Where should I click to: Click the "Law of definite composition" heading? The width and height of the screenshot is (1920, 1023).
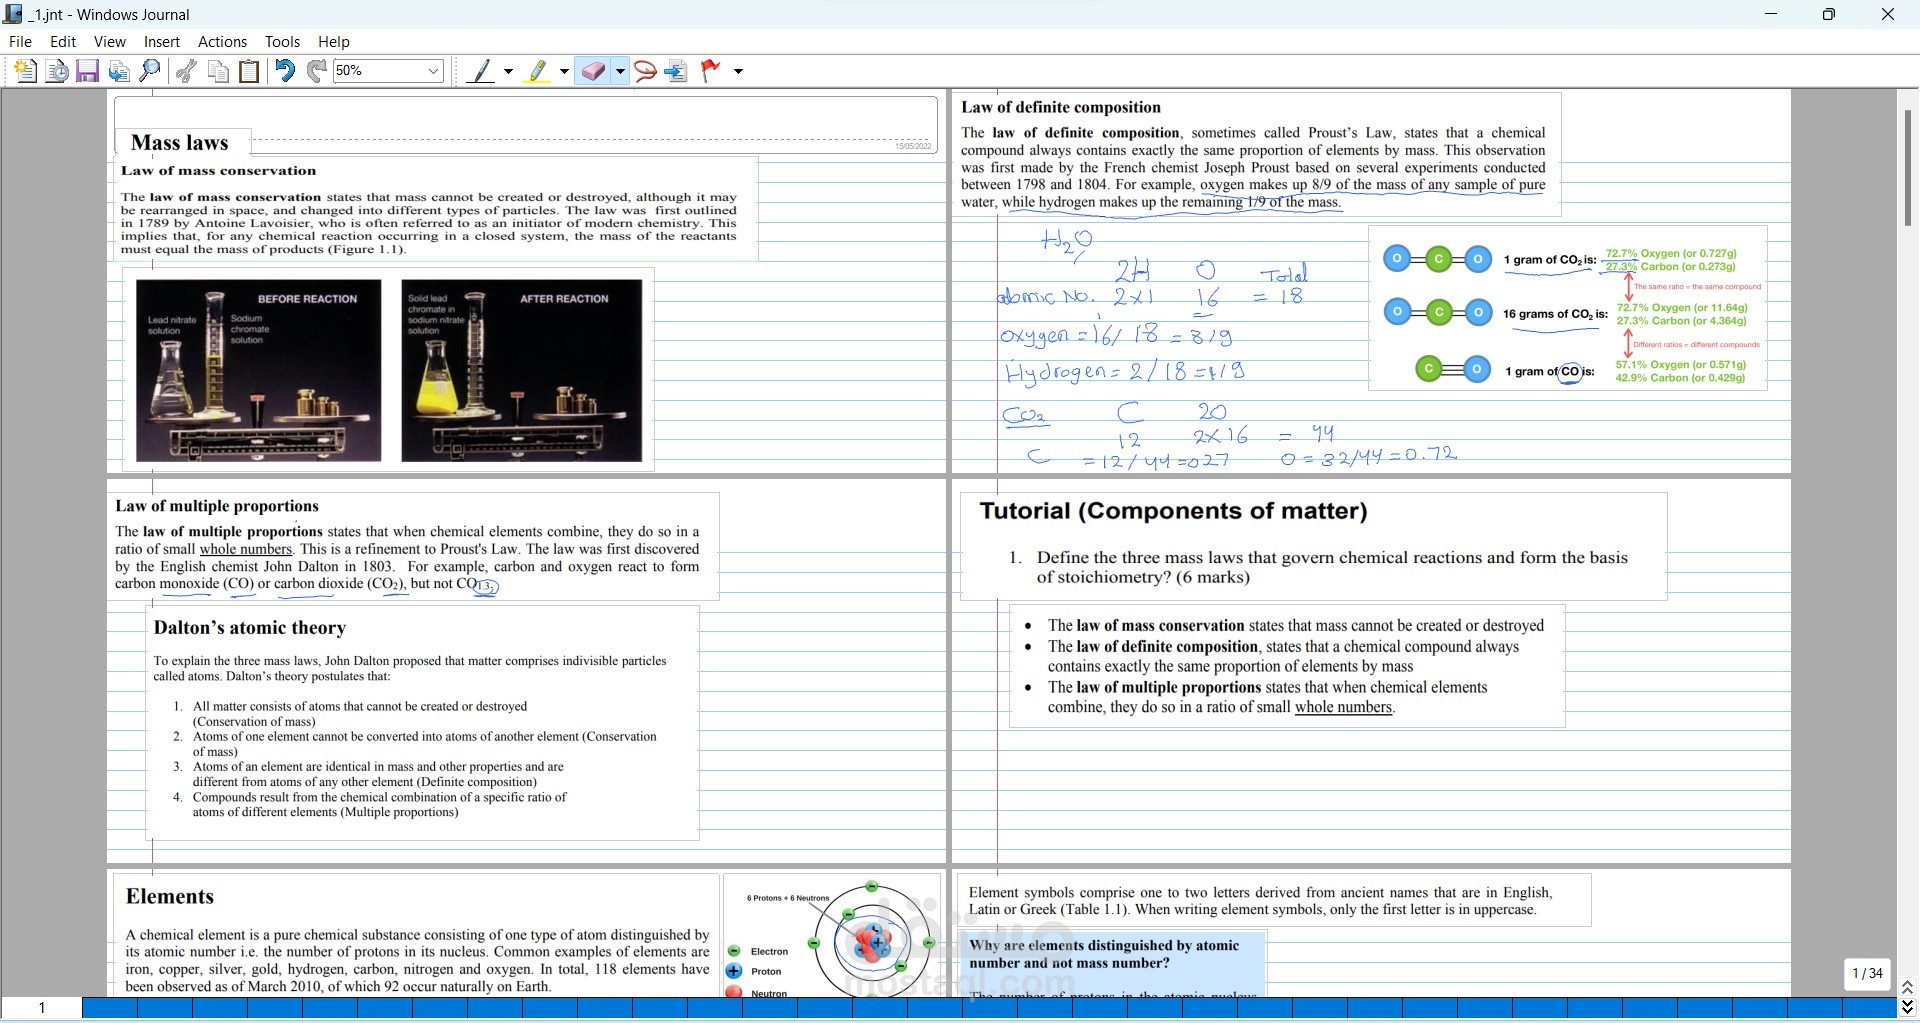click(x=1061, y=108)
